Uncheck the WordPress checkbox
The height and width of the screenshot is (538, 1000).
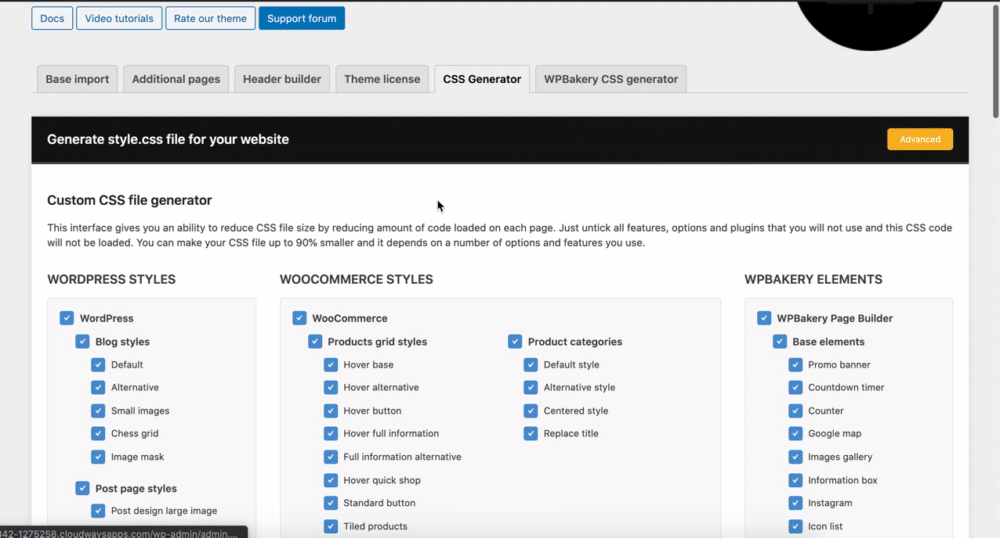tap(67, 318)
